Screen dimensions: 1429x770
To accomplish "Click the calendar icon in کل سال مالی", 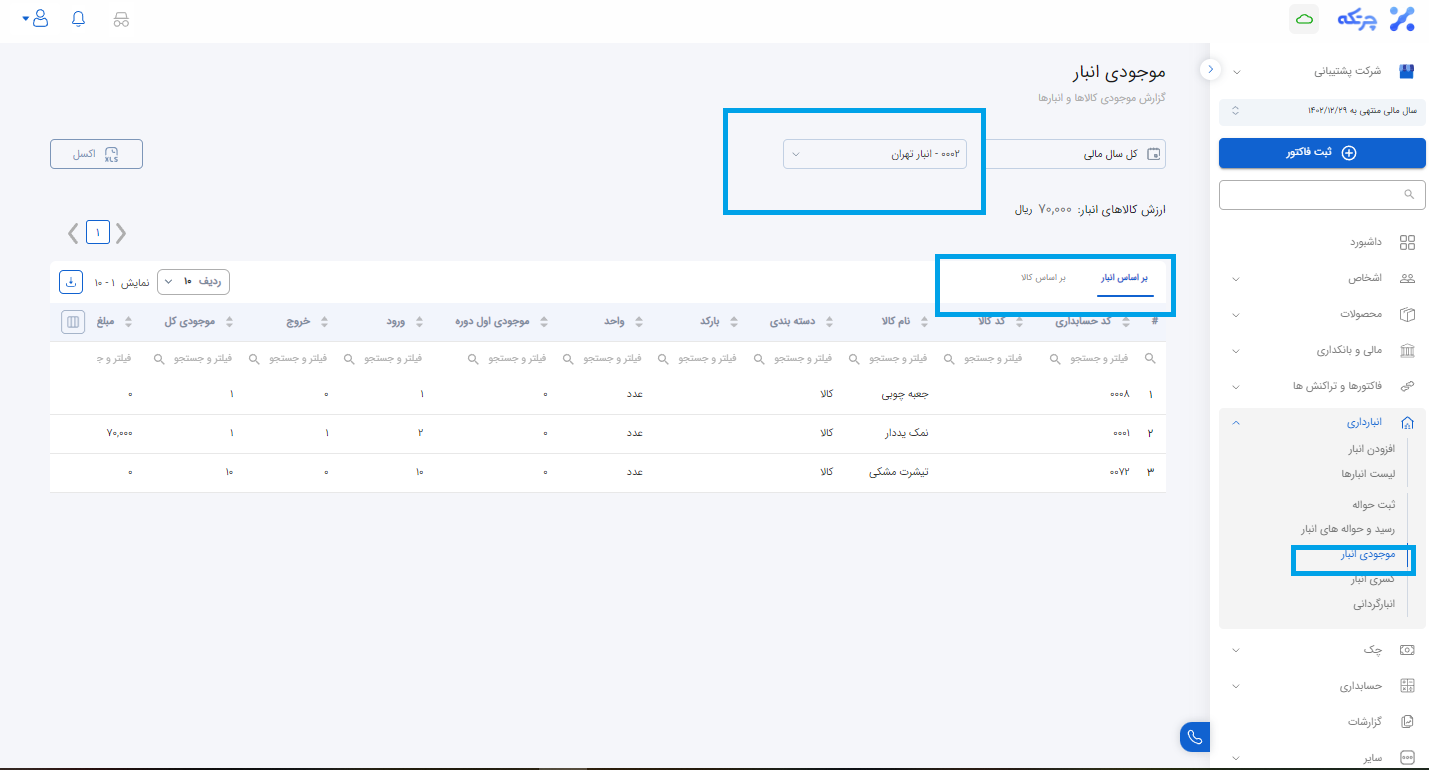I will point(1153,154).
